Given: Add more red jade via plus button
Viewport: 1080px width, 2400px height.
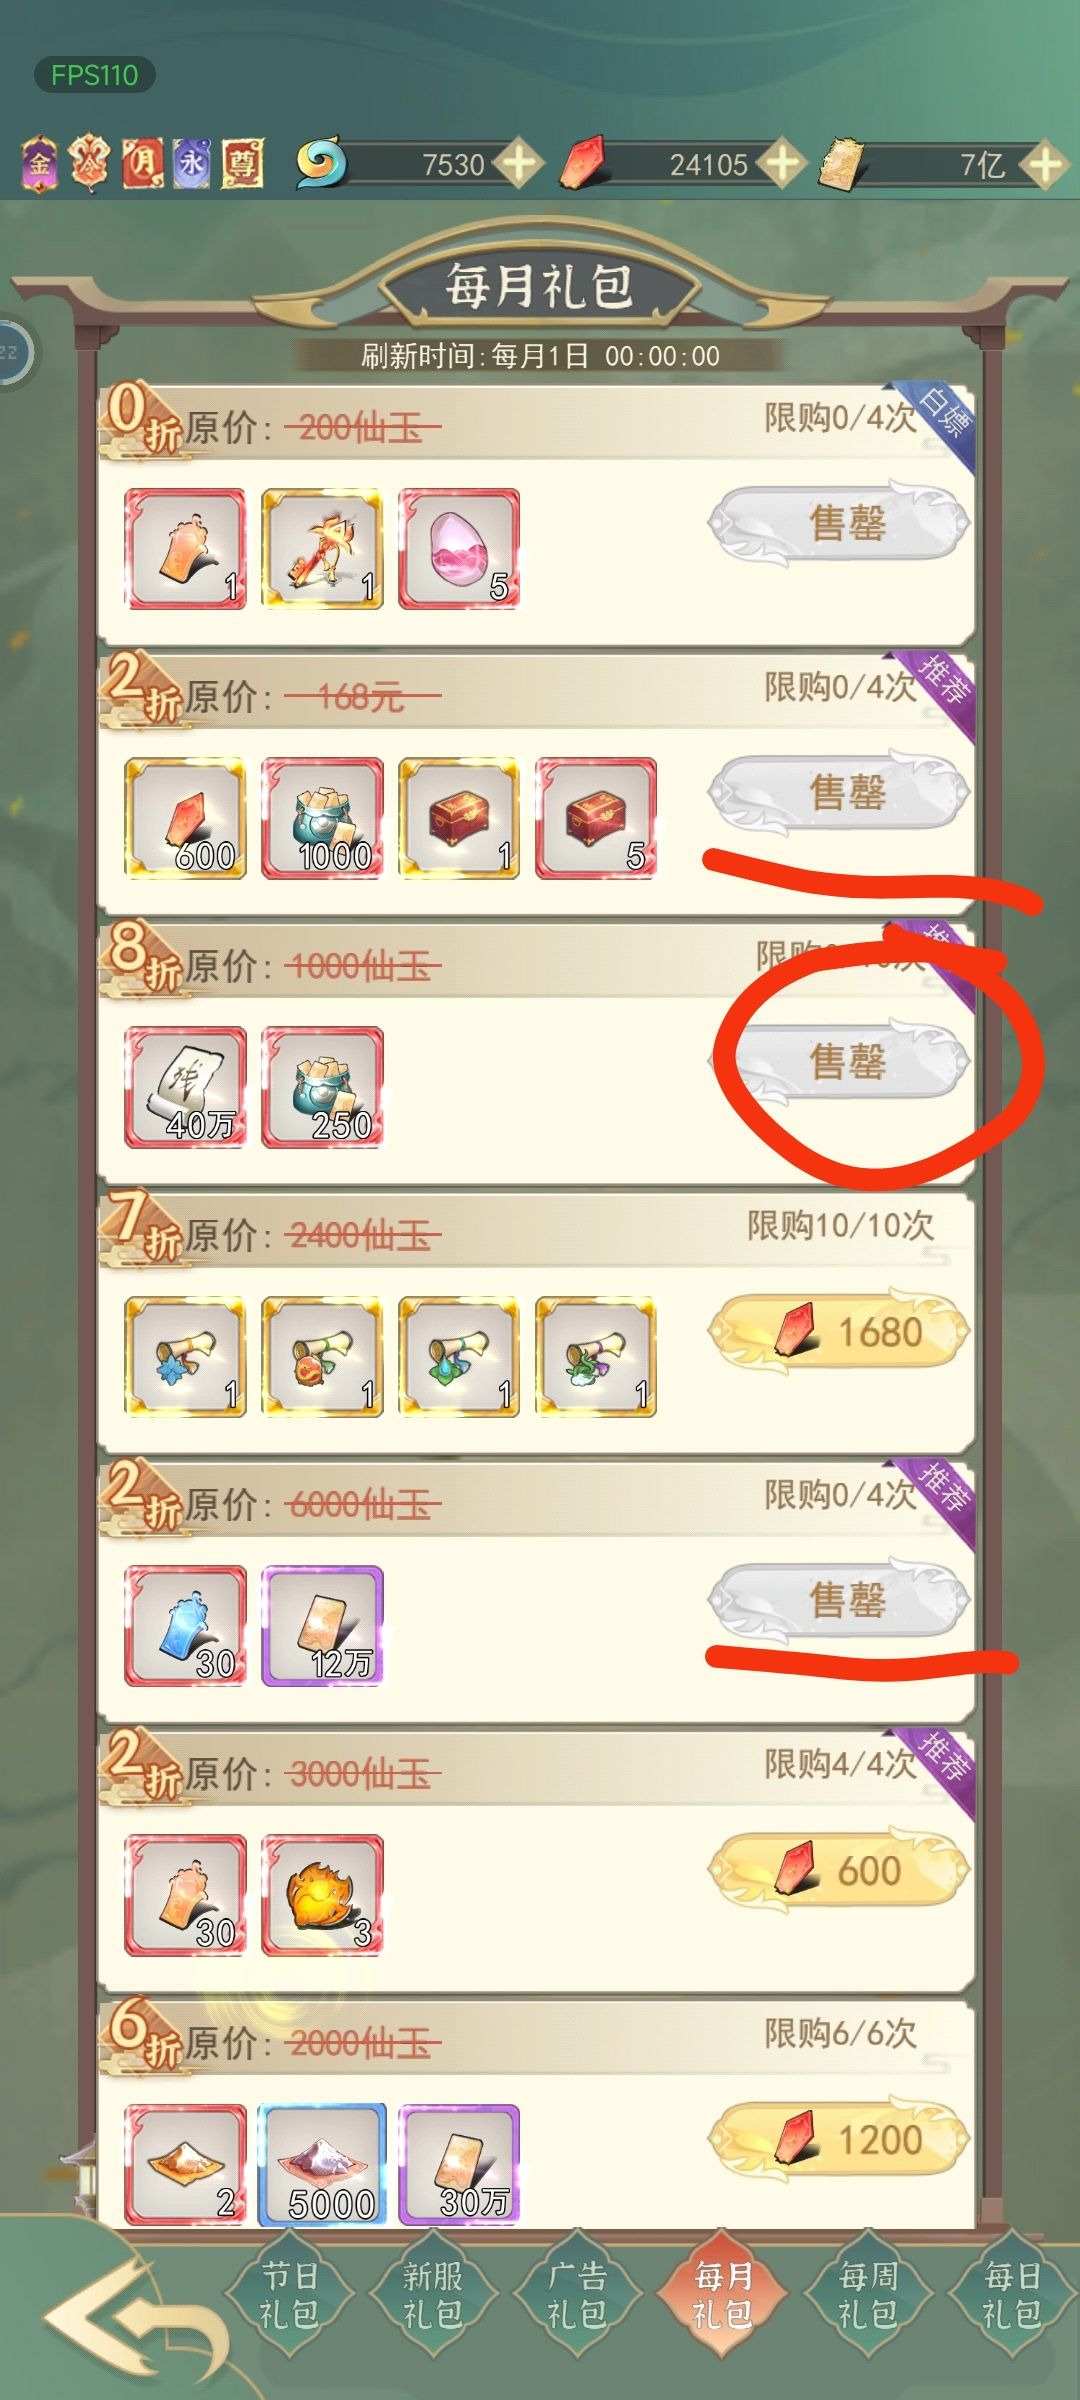Looking at the screenshot, I should [x=781, y=164].
